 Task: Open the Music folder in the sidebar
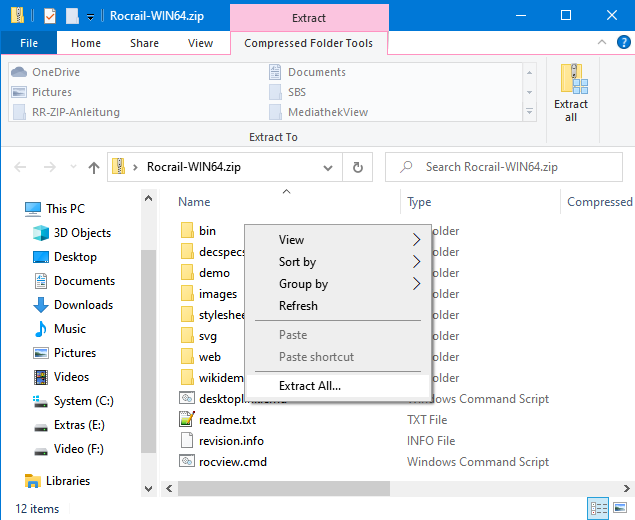click(69, 329)
